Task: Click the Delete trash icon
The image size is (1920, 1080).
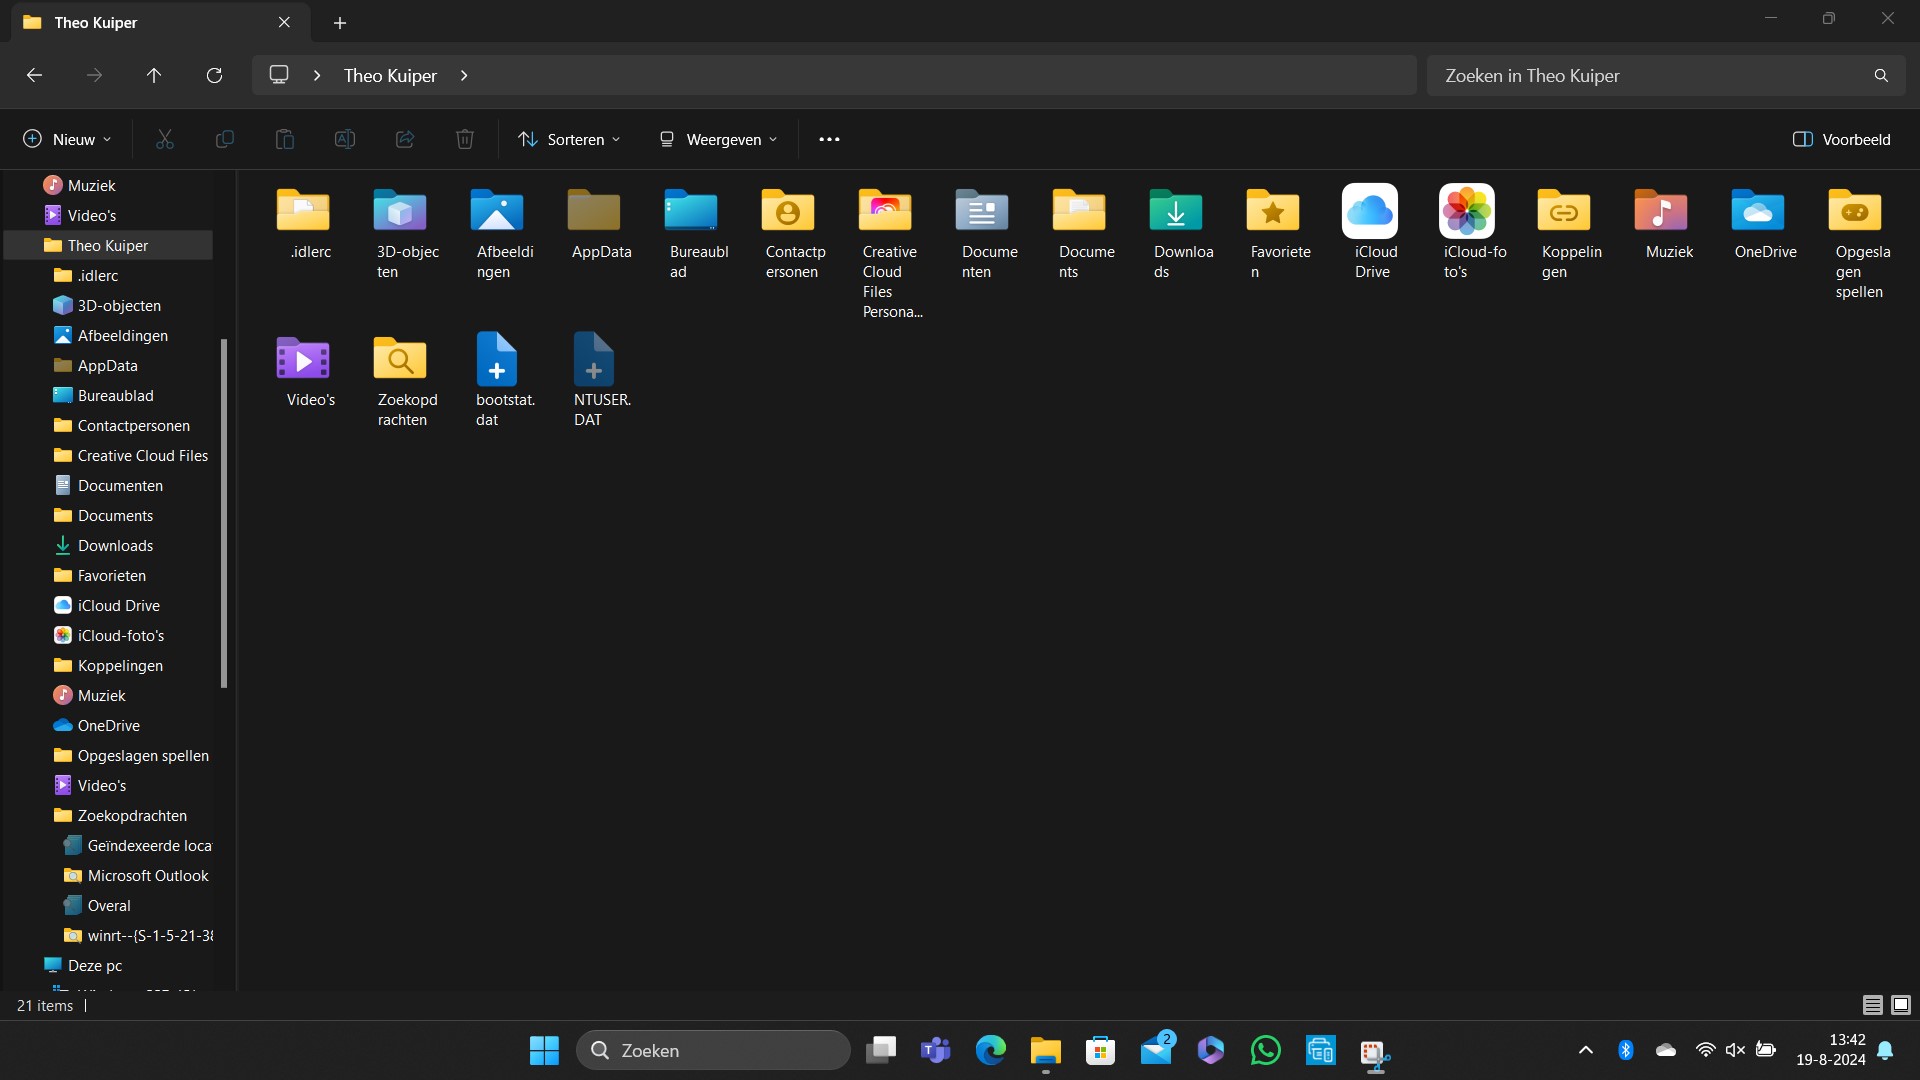Action: click(465, 139)
